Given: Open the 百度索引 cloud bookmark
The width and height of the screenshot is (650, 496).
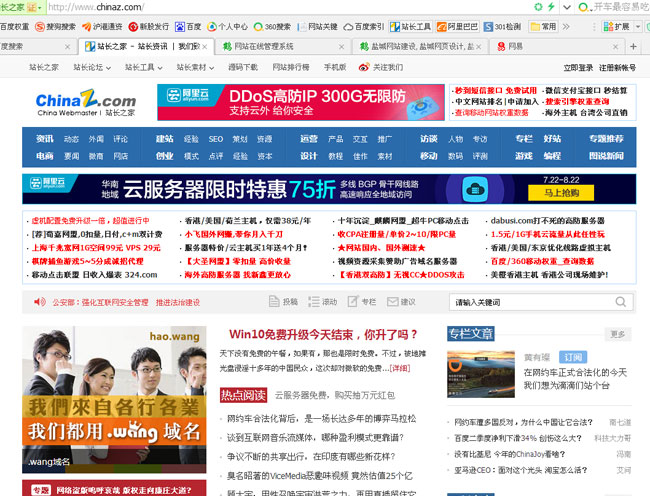Looking at the screenshot, I should click(x=364, y=27).
